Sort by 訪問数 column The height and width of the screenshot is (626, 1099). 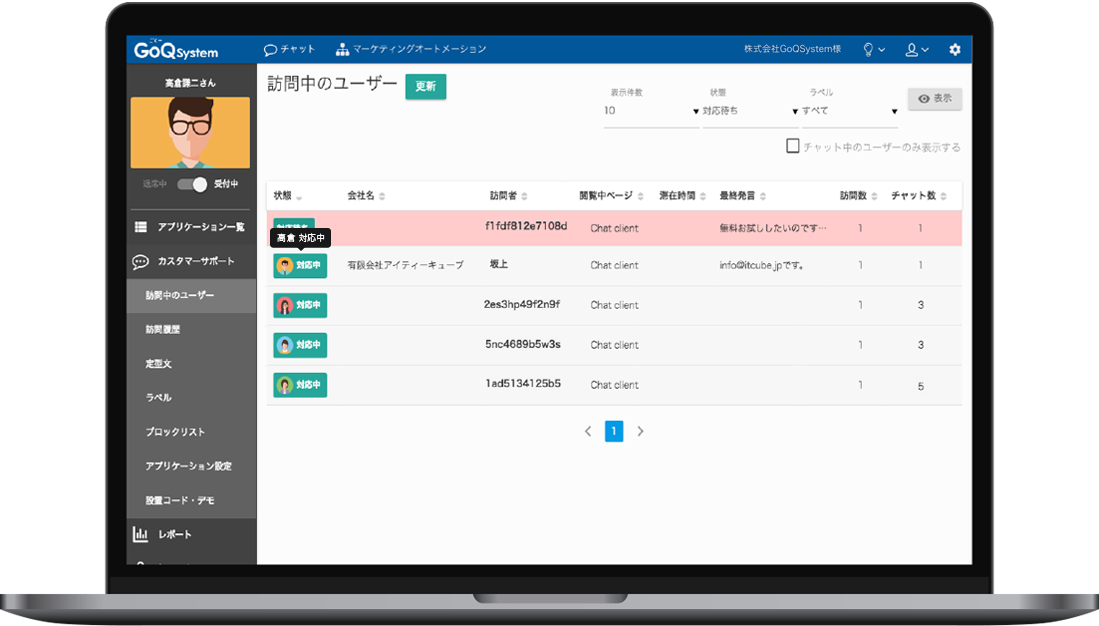click(x=859, y=196)
